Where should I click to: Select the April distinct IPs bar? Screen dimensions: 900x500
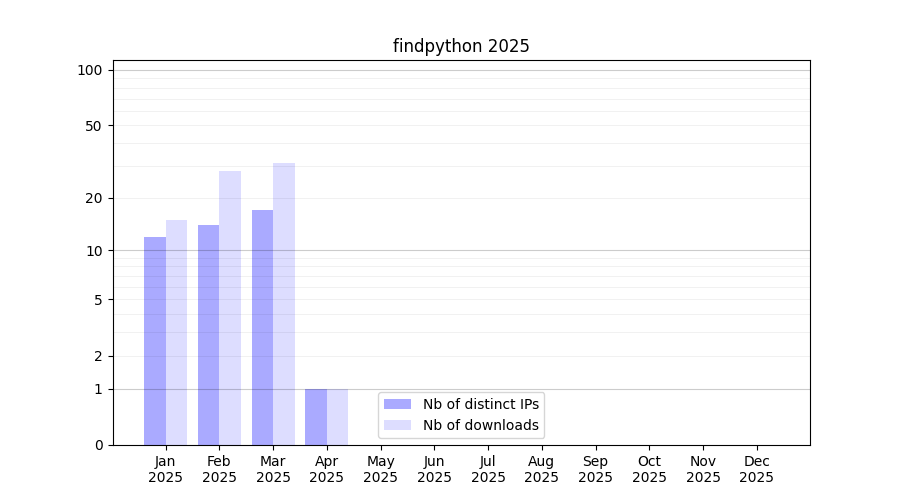[316, 417]
